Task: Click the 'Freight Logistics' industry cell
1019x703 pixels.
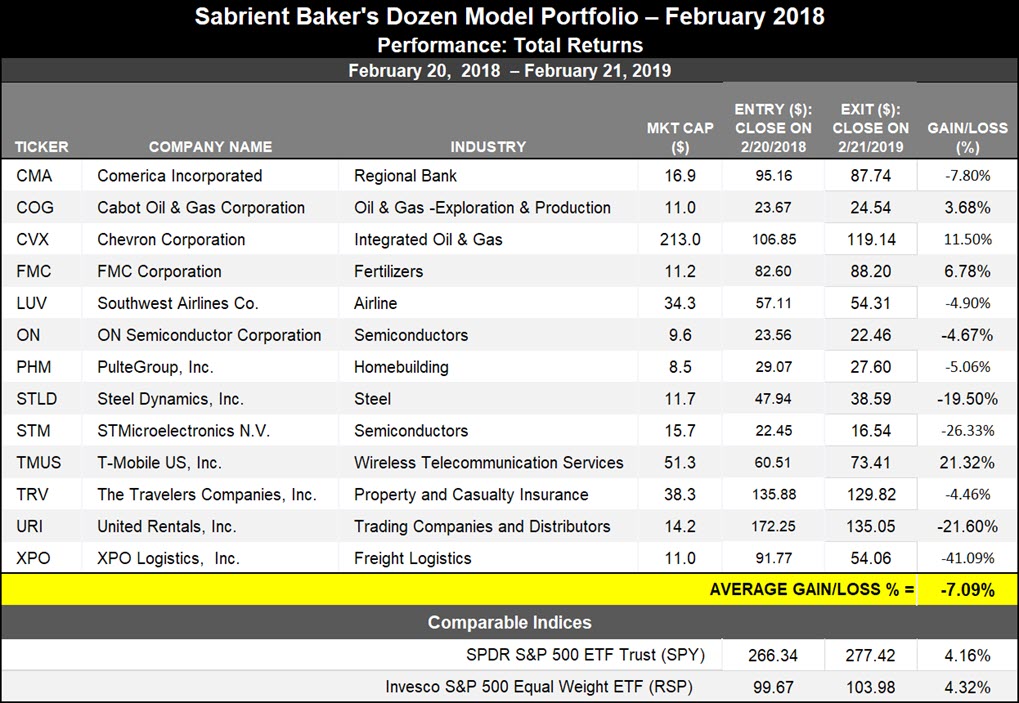Action: click(x=413, y=557)
